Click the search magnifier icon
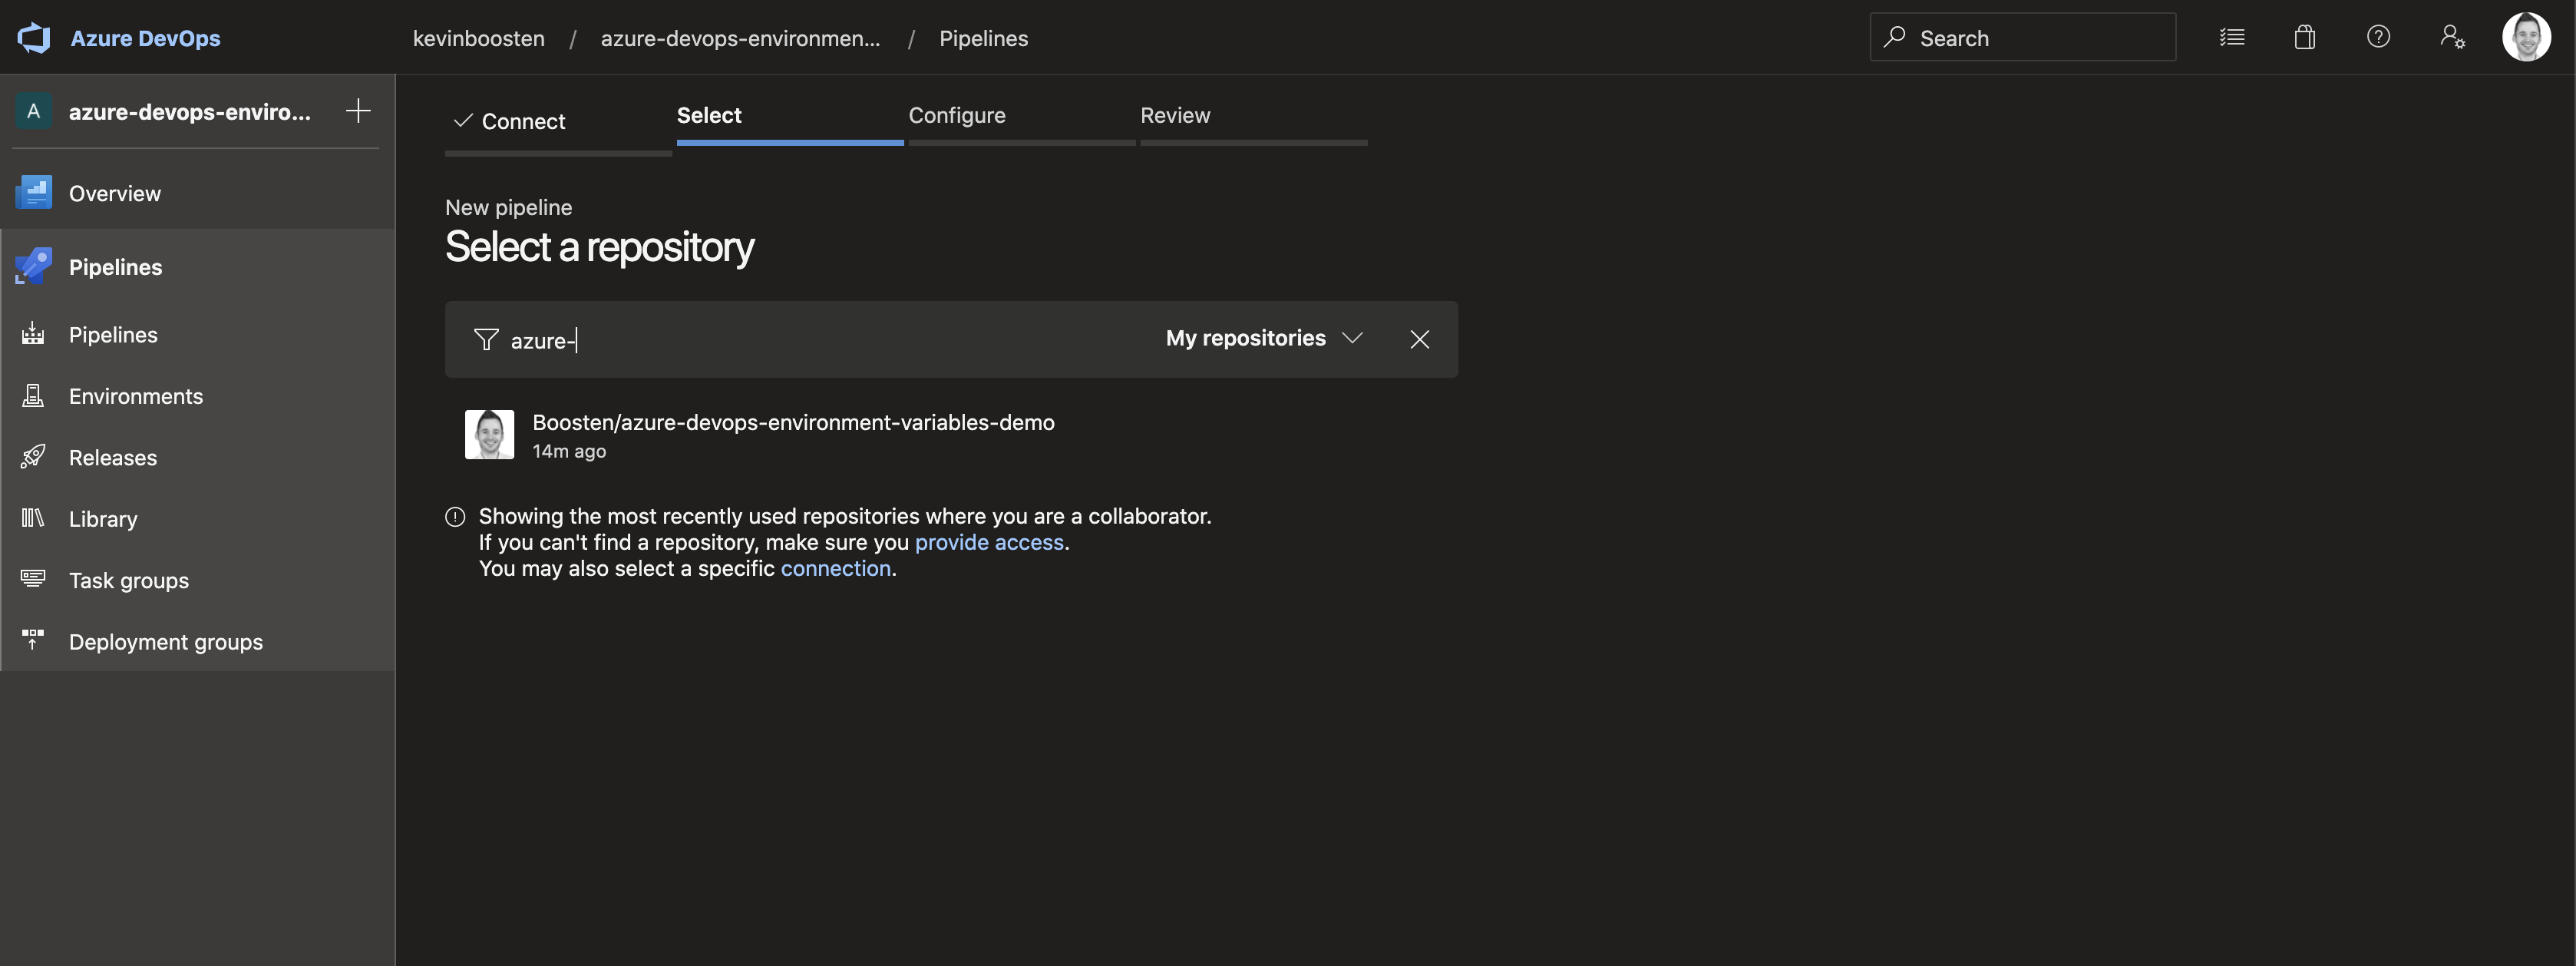Screen dimensions: 2576x966 [1894, 37]
